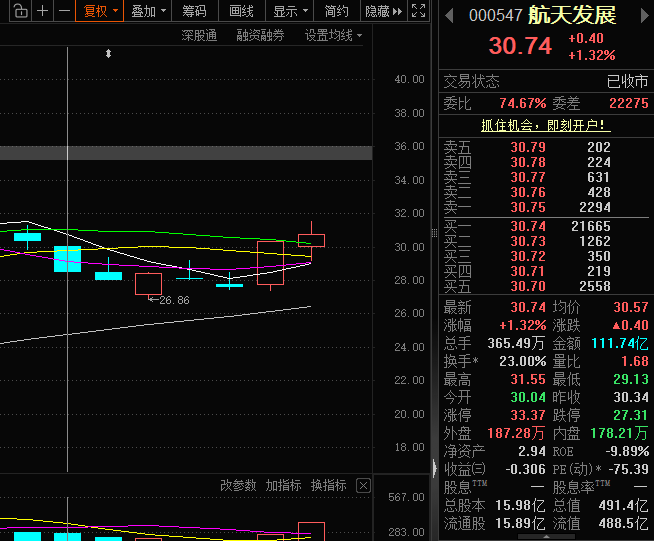The image size is (654, 541).
Task: Go to previous stock with left arrow
Action: (x=449, y=16)
